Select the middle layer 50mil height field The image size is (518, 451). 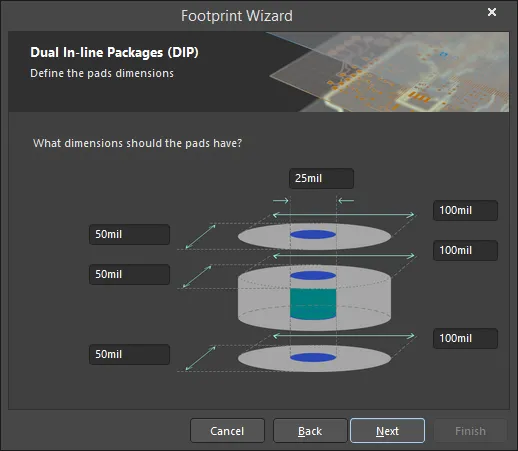coord(129,274)
